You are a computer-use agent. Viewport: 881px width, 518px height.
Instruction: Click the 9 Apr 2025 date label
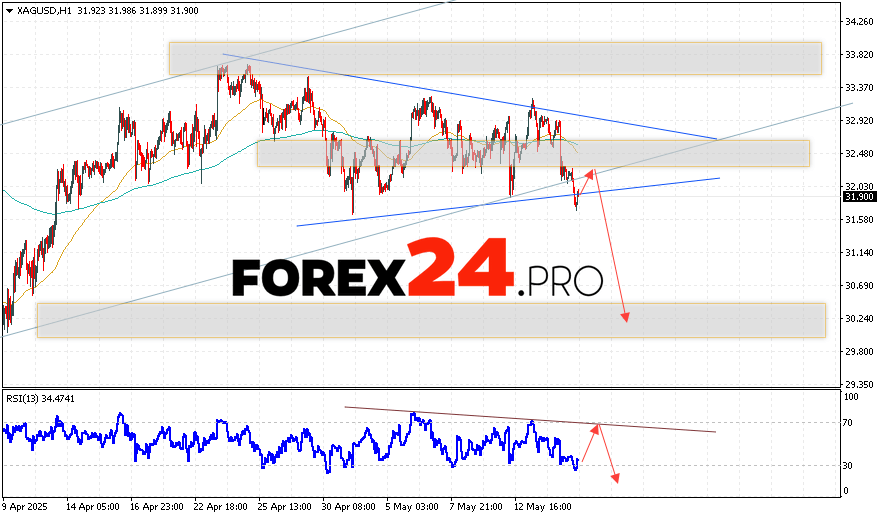[27, 506]
